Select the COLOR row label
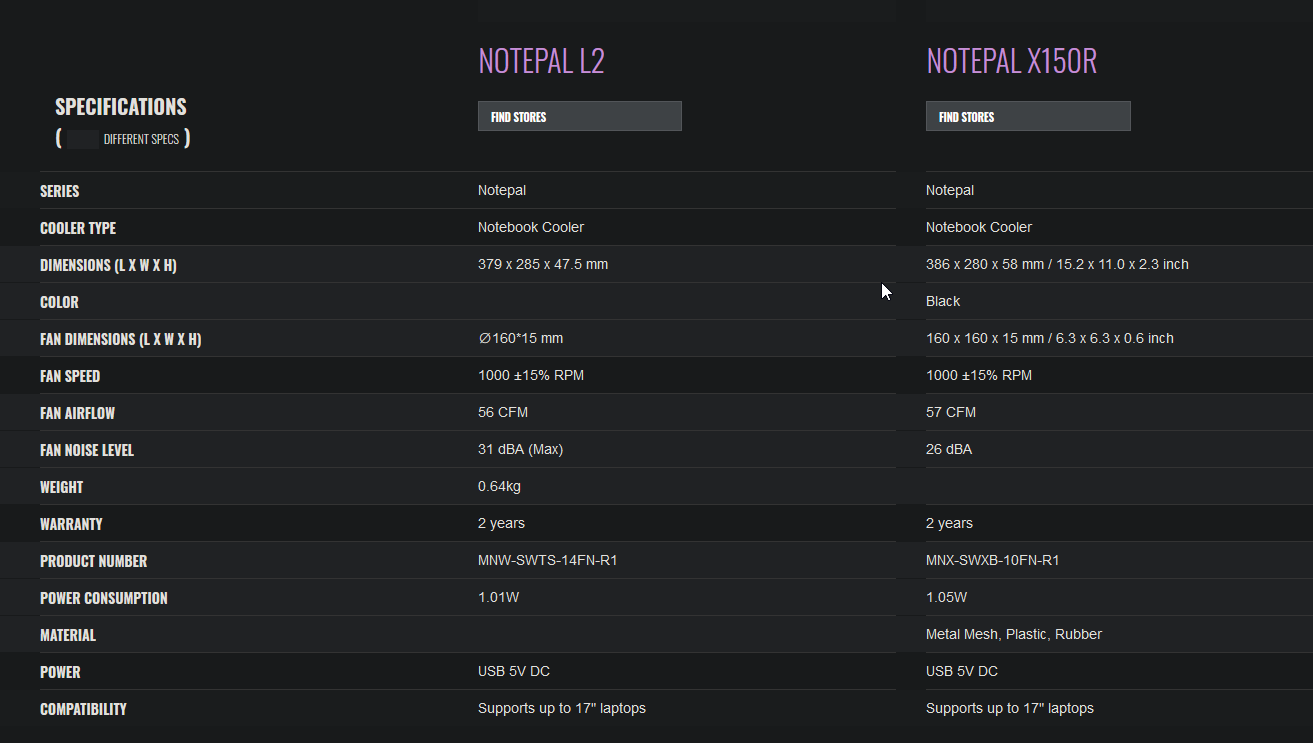 tap(59, 302)
